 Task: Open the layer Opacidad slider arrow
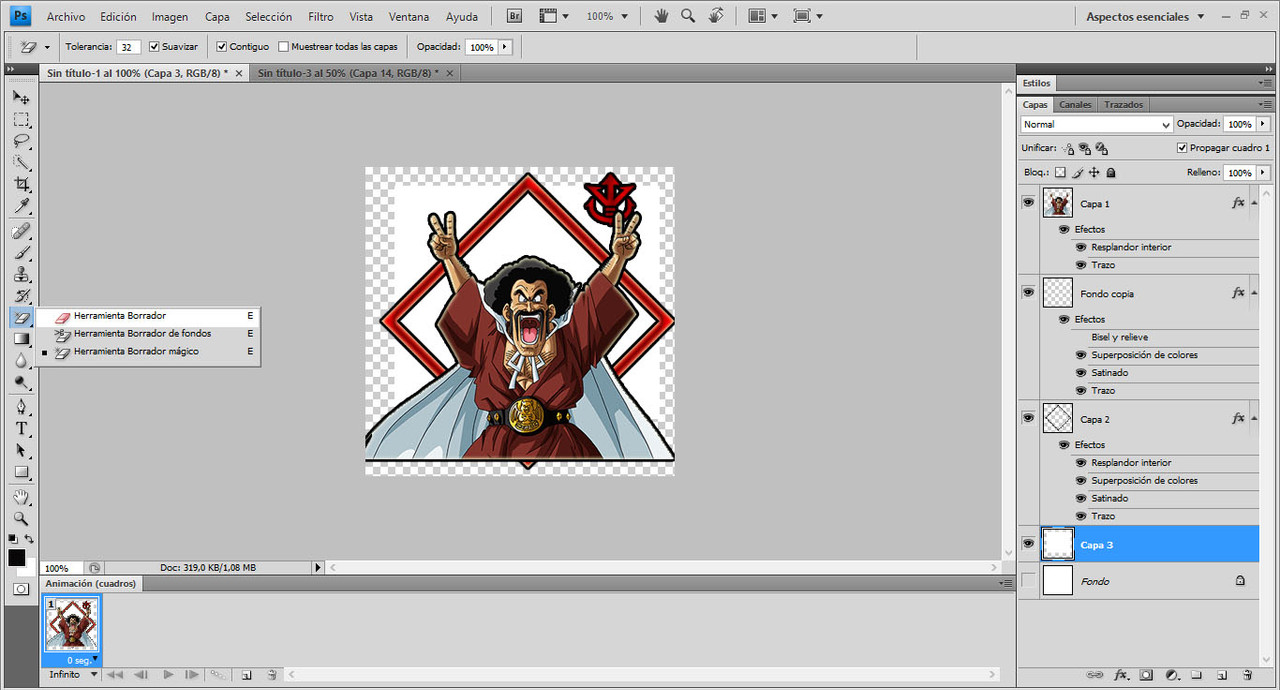tap(1263, 124)
